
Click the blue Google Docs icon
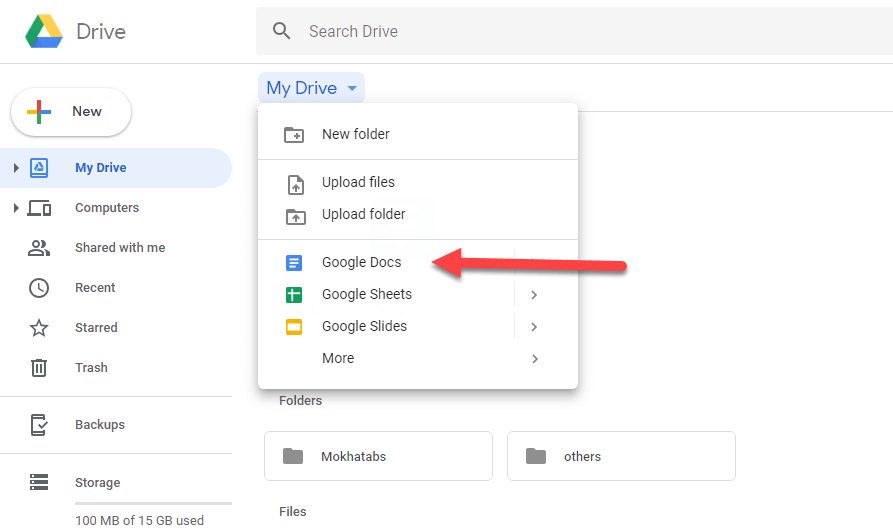click(x=294, y=263)
